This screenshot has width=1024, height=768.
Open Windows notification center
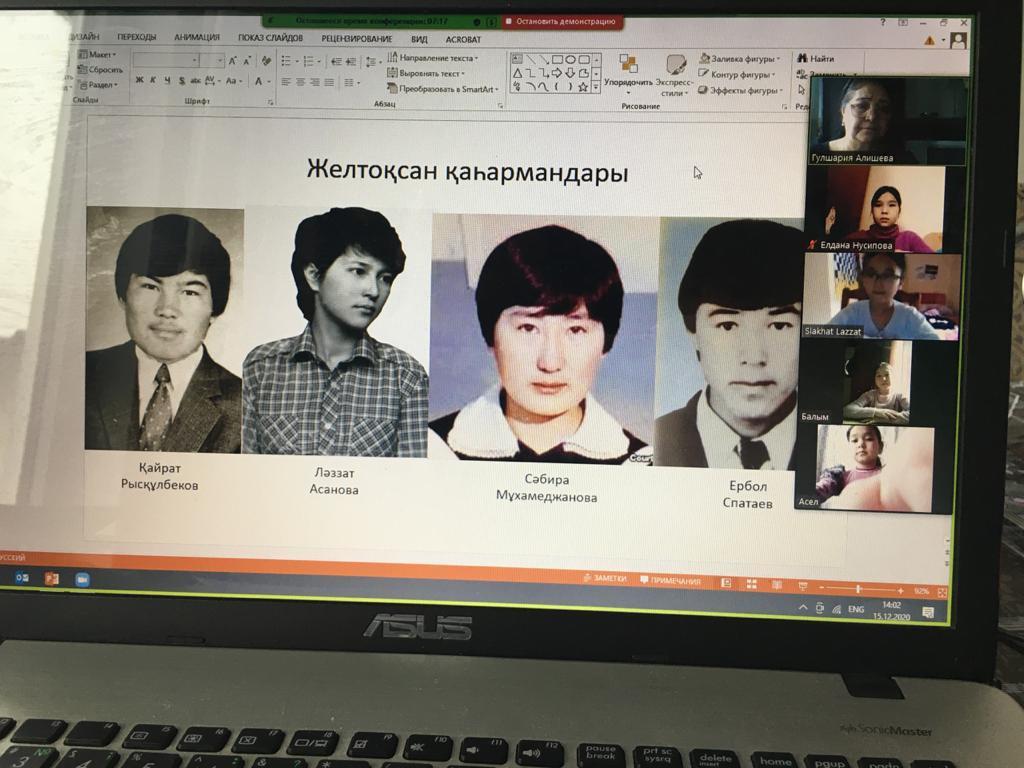[x=927, y=613]
